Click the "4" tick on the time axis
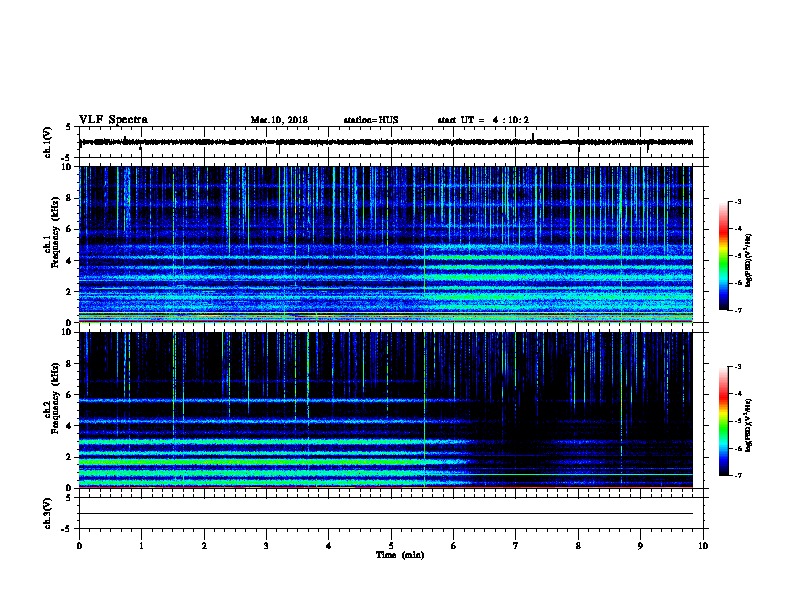Image resolution: width=792 pixels, height=612 pixels. click(329, 546)
